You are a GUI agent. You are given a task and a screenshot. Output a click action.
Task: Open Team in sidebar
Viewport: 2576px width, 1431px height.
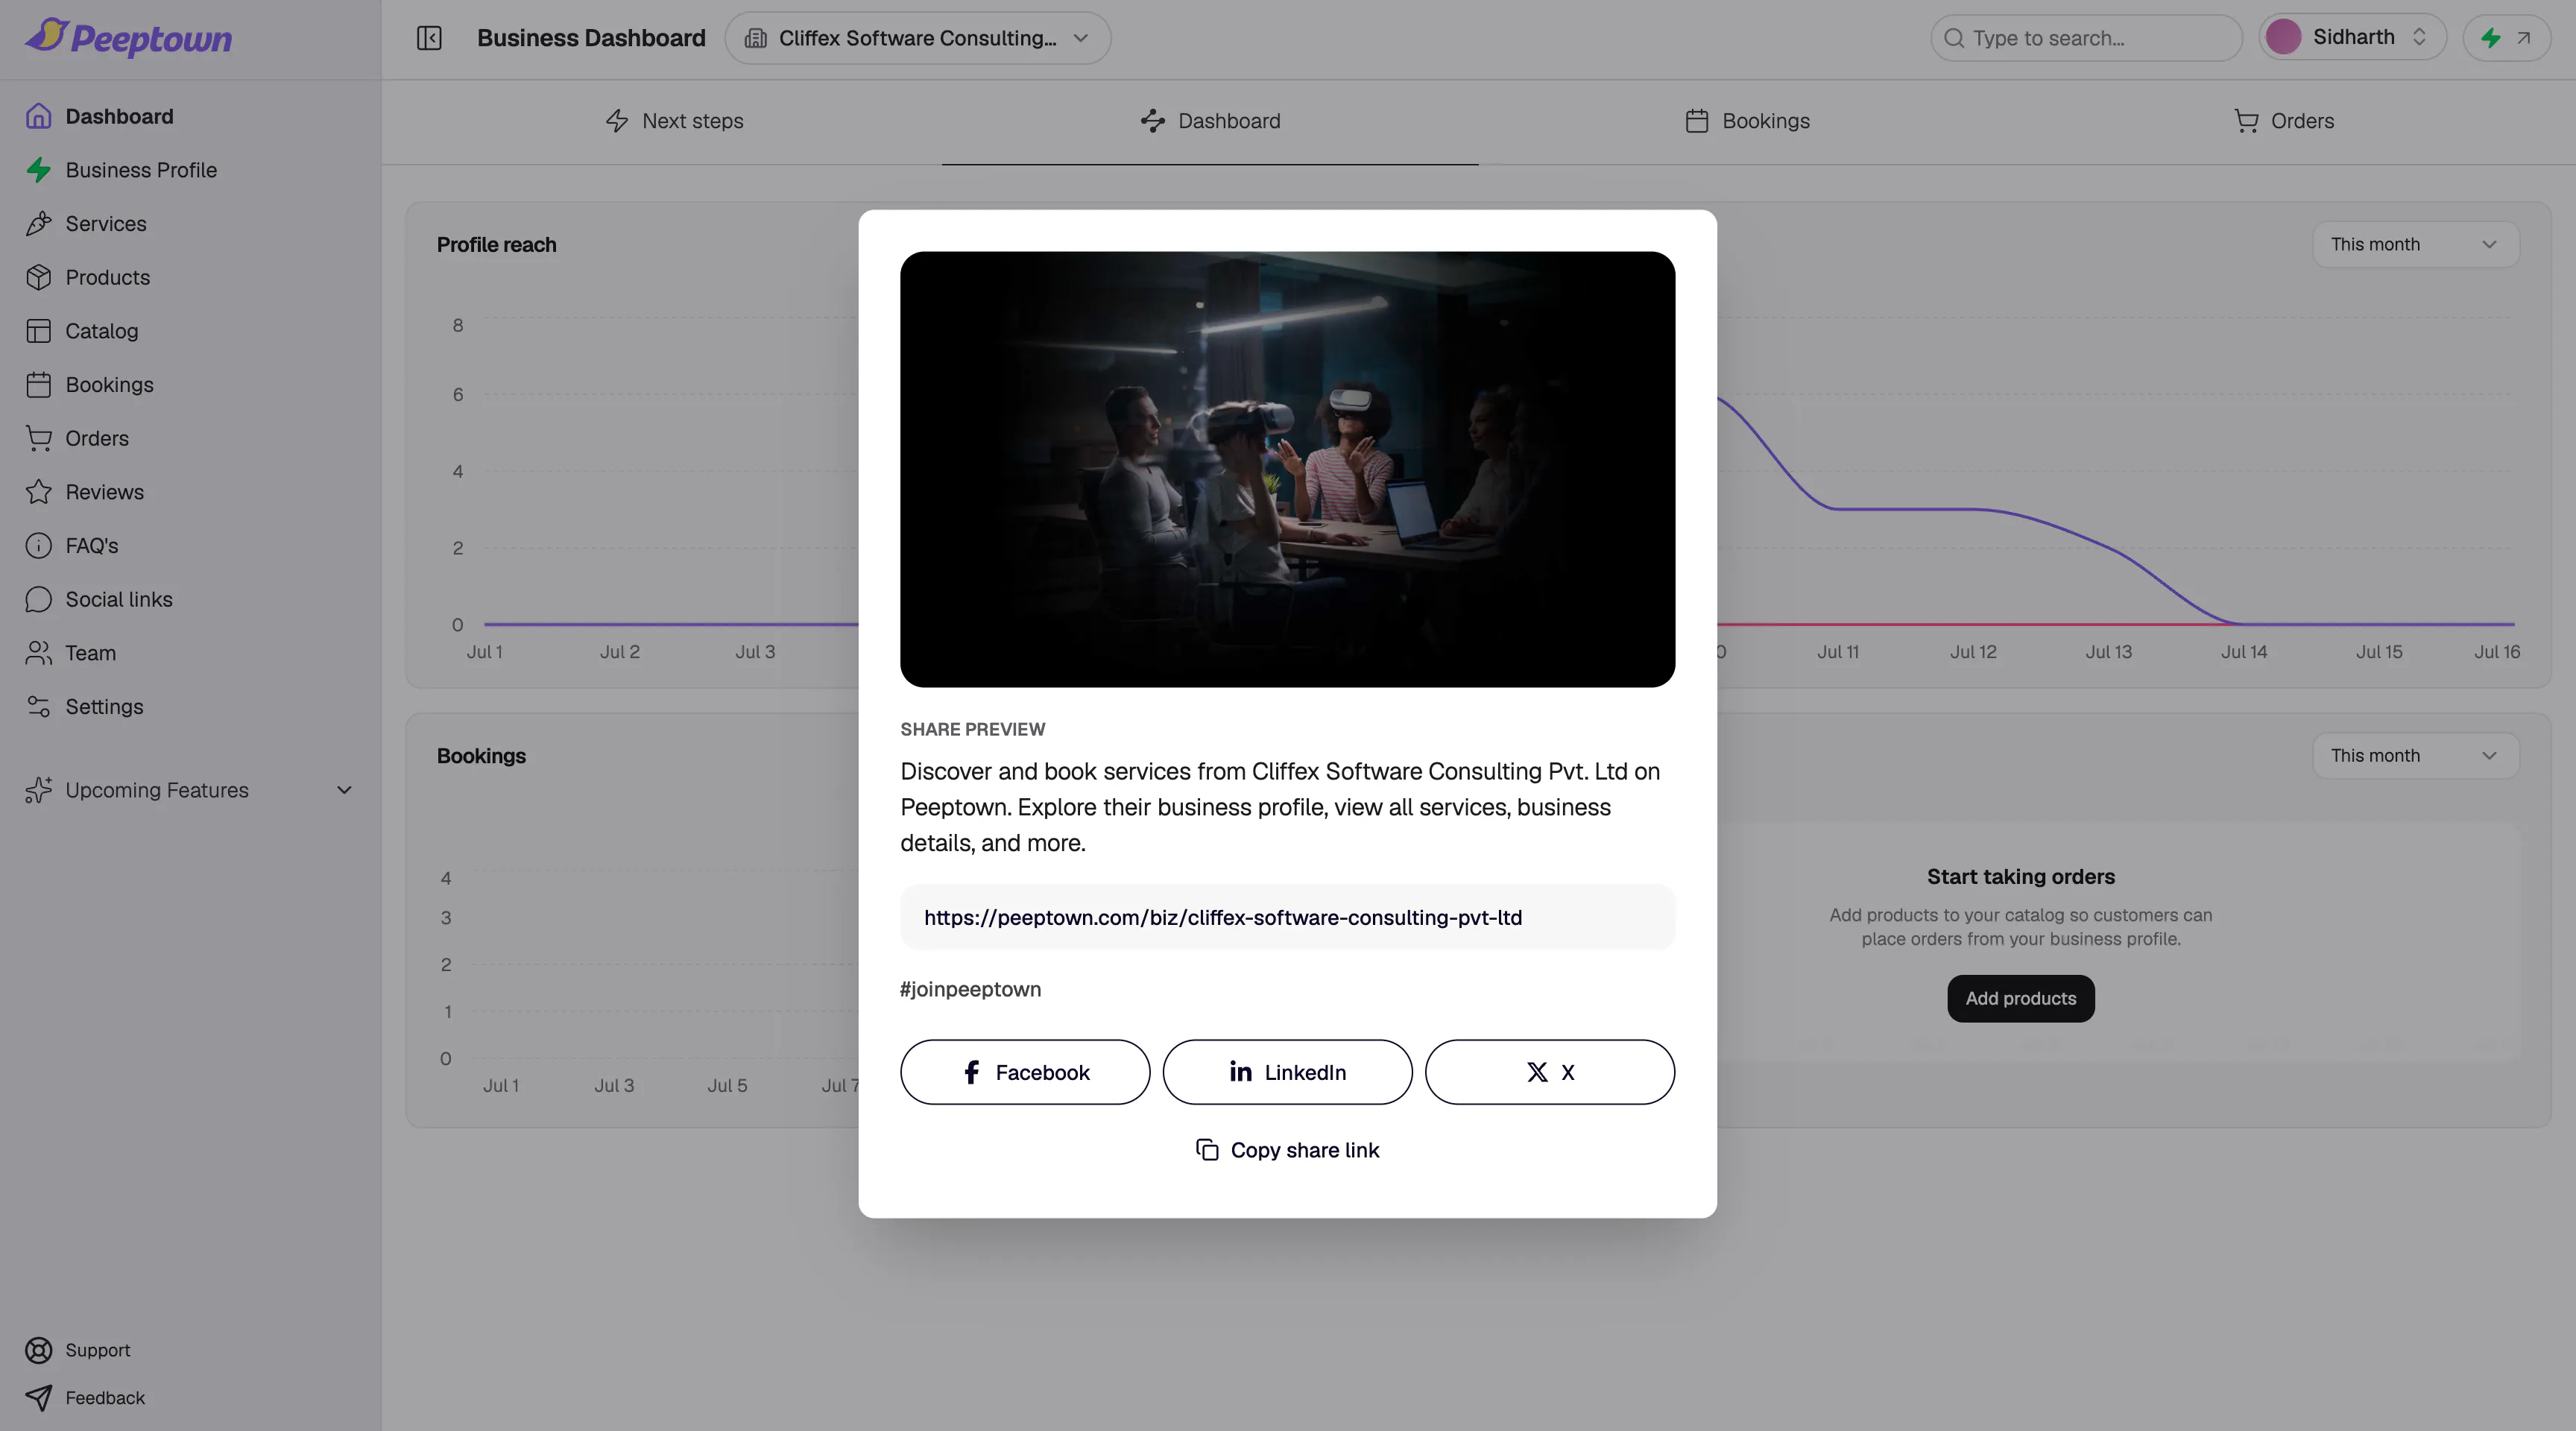click(71, 653)
